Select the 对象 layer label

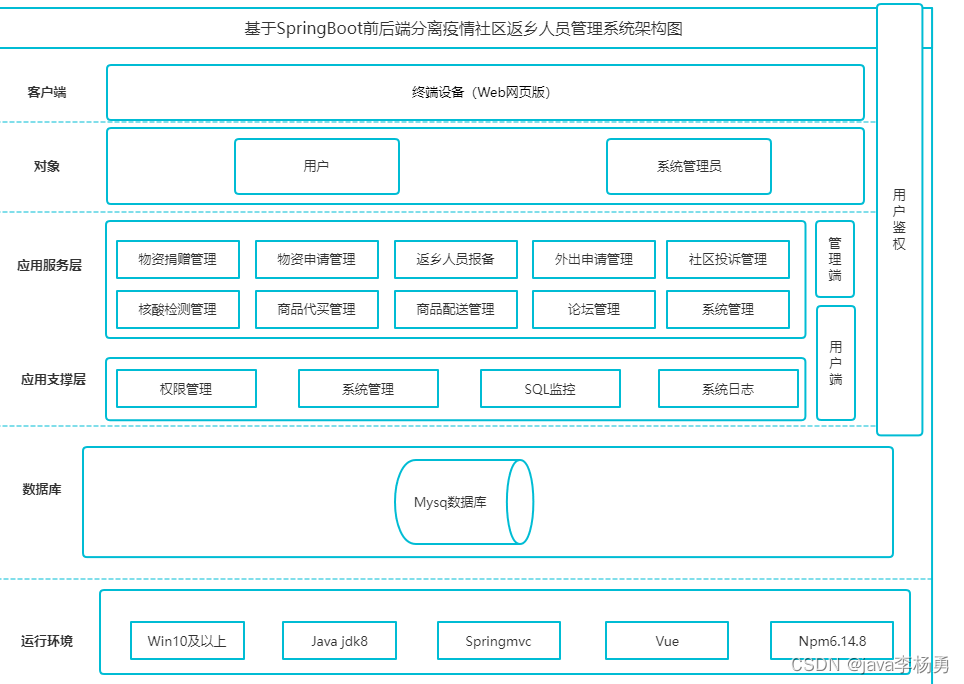tap(47, 166)
